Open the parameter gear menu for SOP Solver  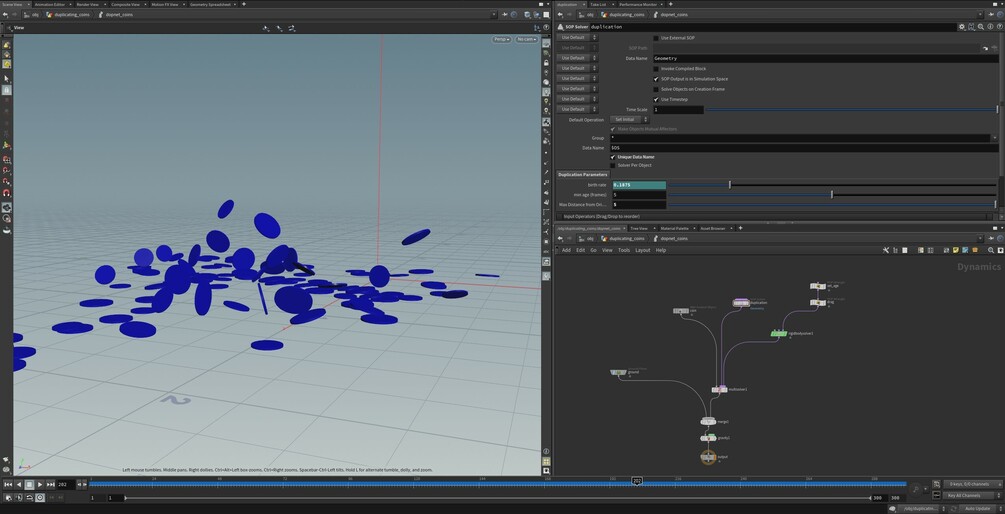pyautogui.click(x=962, y=27)
